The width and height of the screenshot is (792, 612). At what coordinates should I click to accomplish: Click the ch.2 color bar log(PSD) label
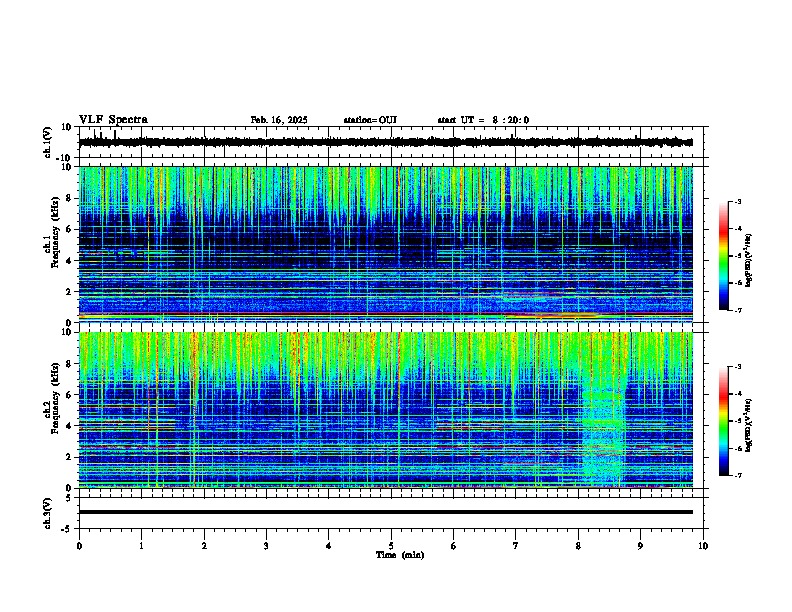[749, 425]
